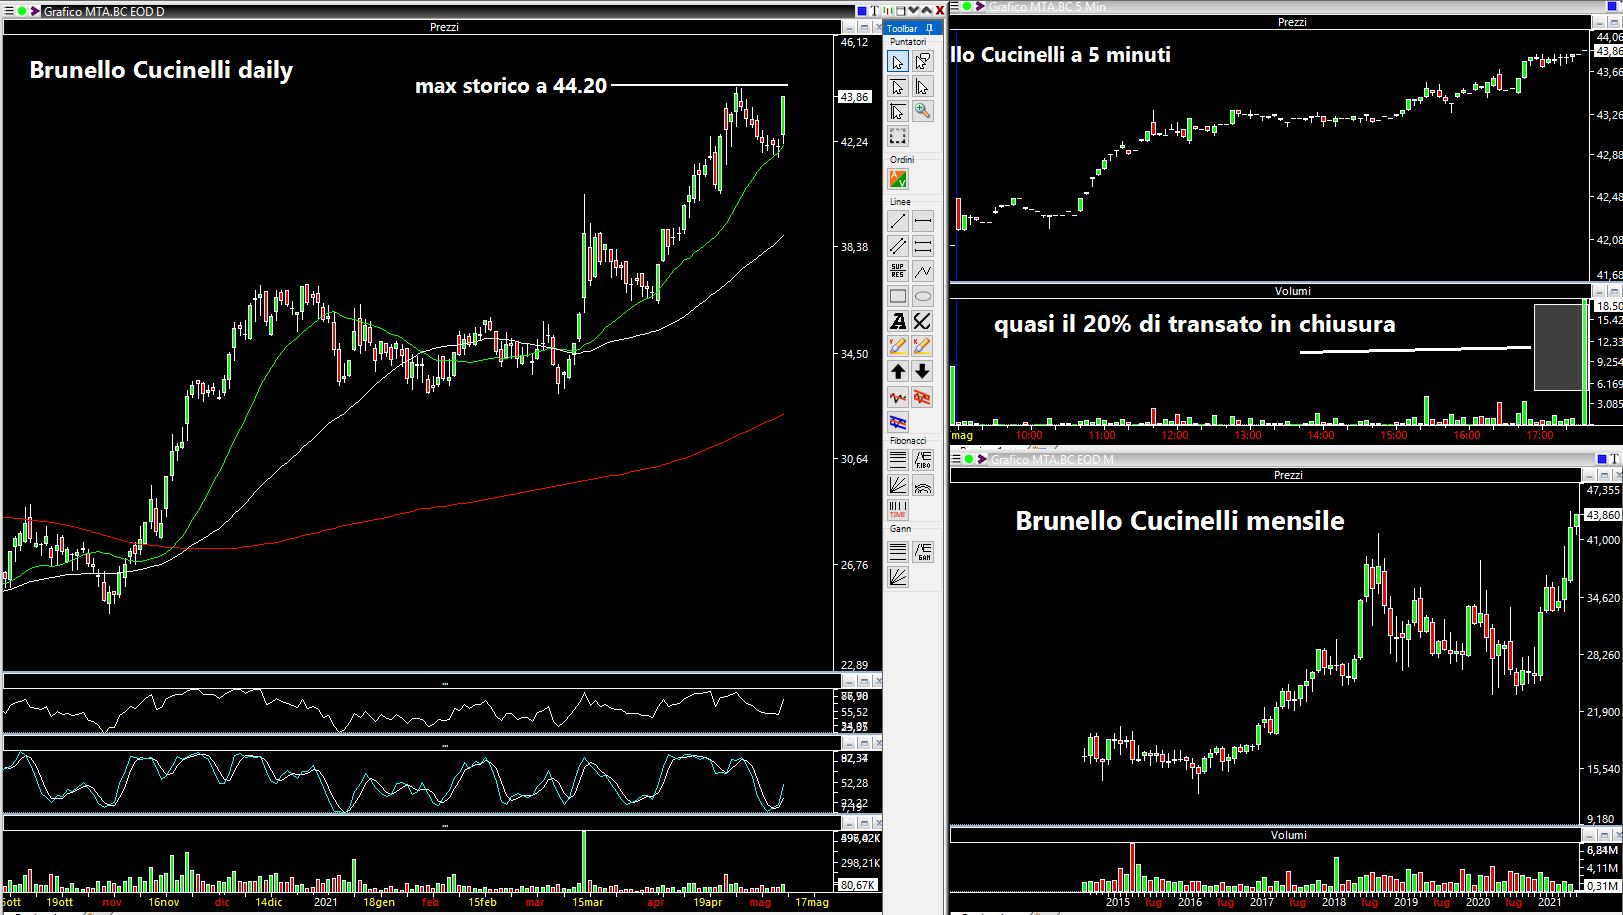Click the 'Brunello Cucinelli daily' label
This screenshot has width=1623, height=915.
point(161,70)
